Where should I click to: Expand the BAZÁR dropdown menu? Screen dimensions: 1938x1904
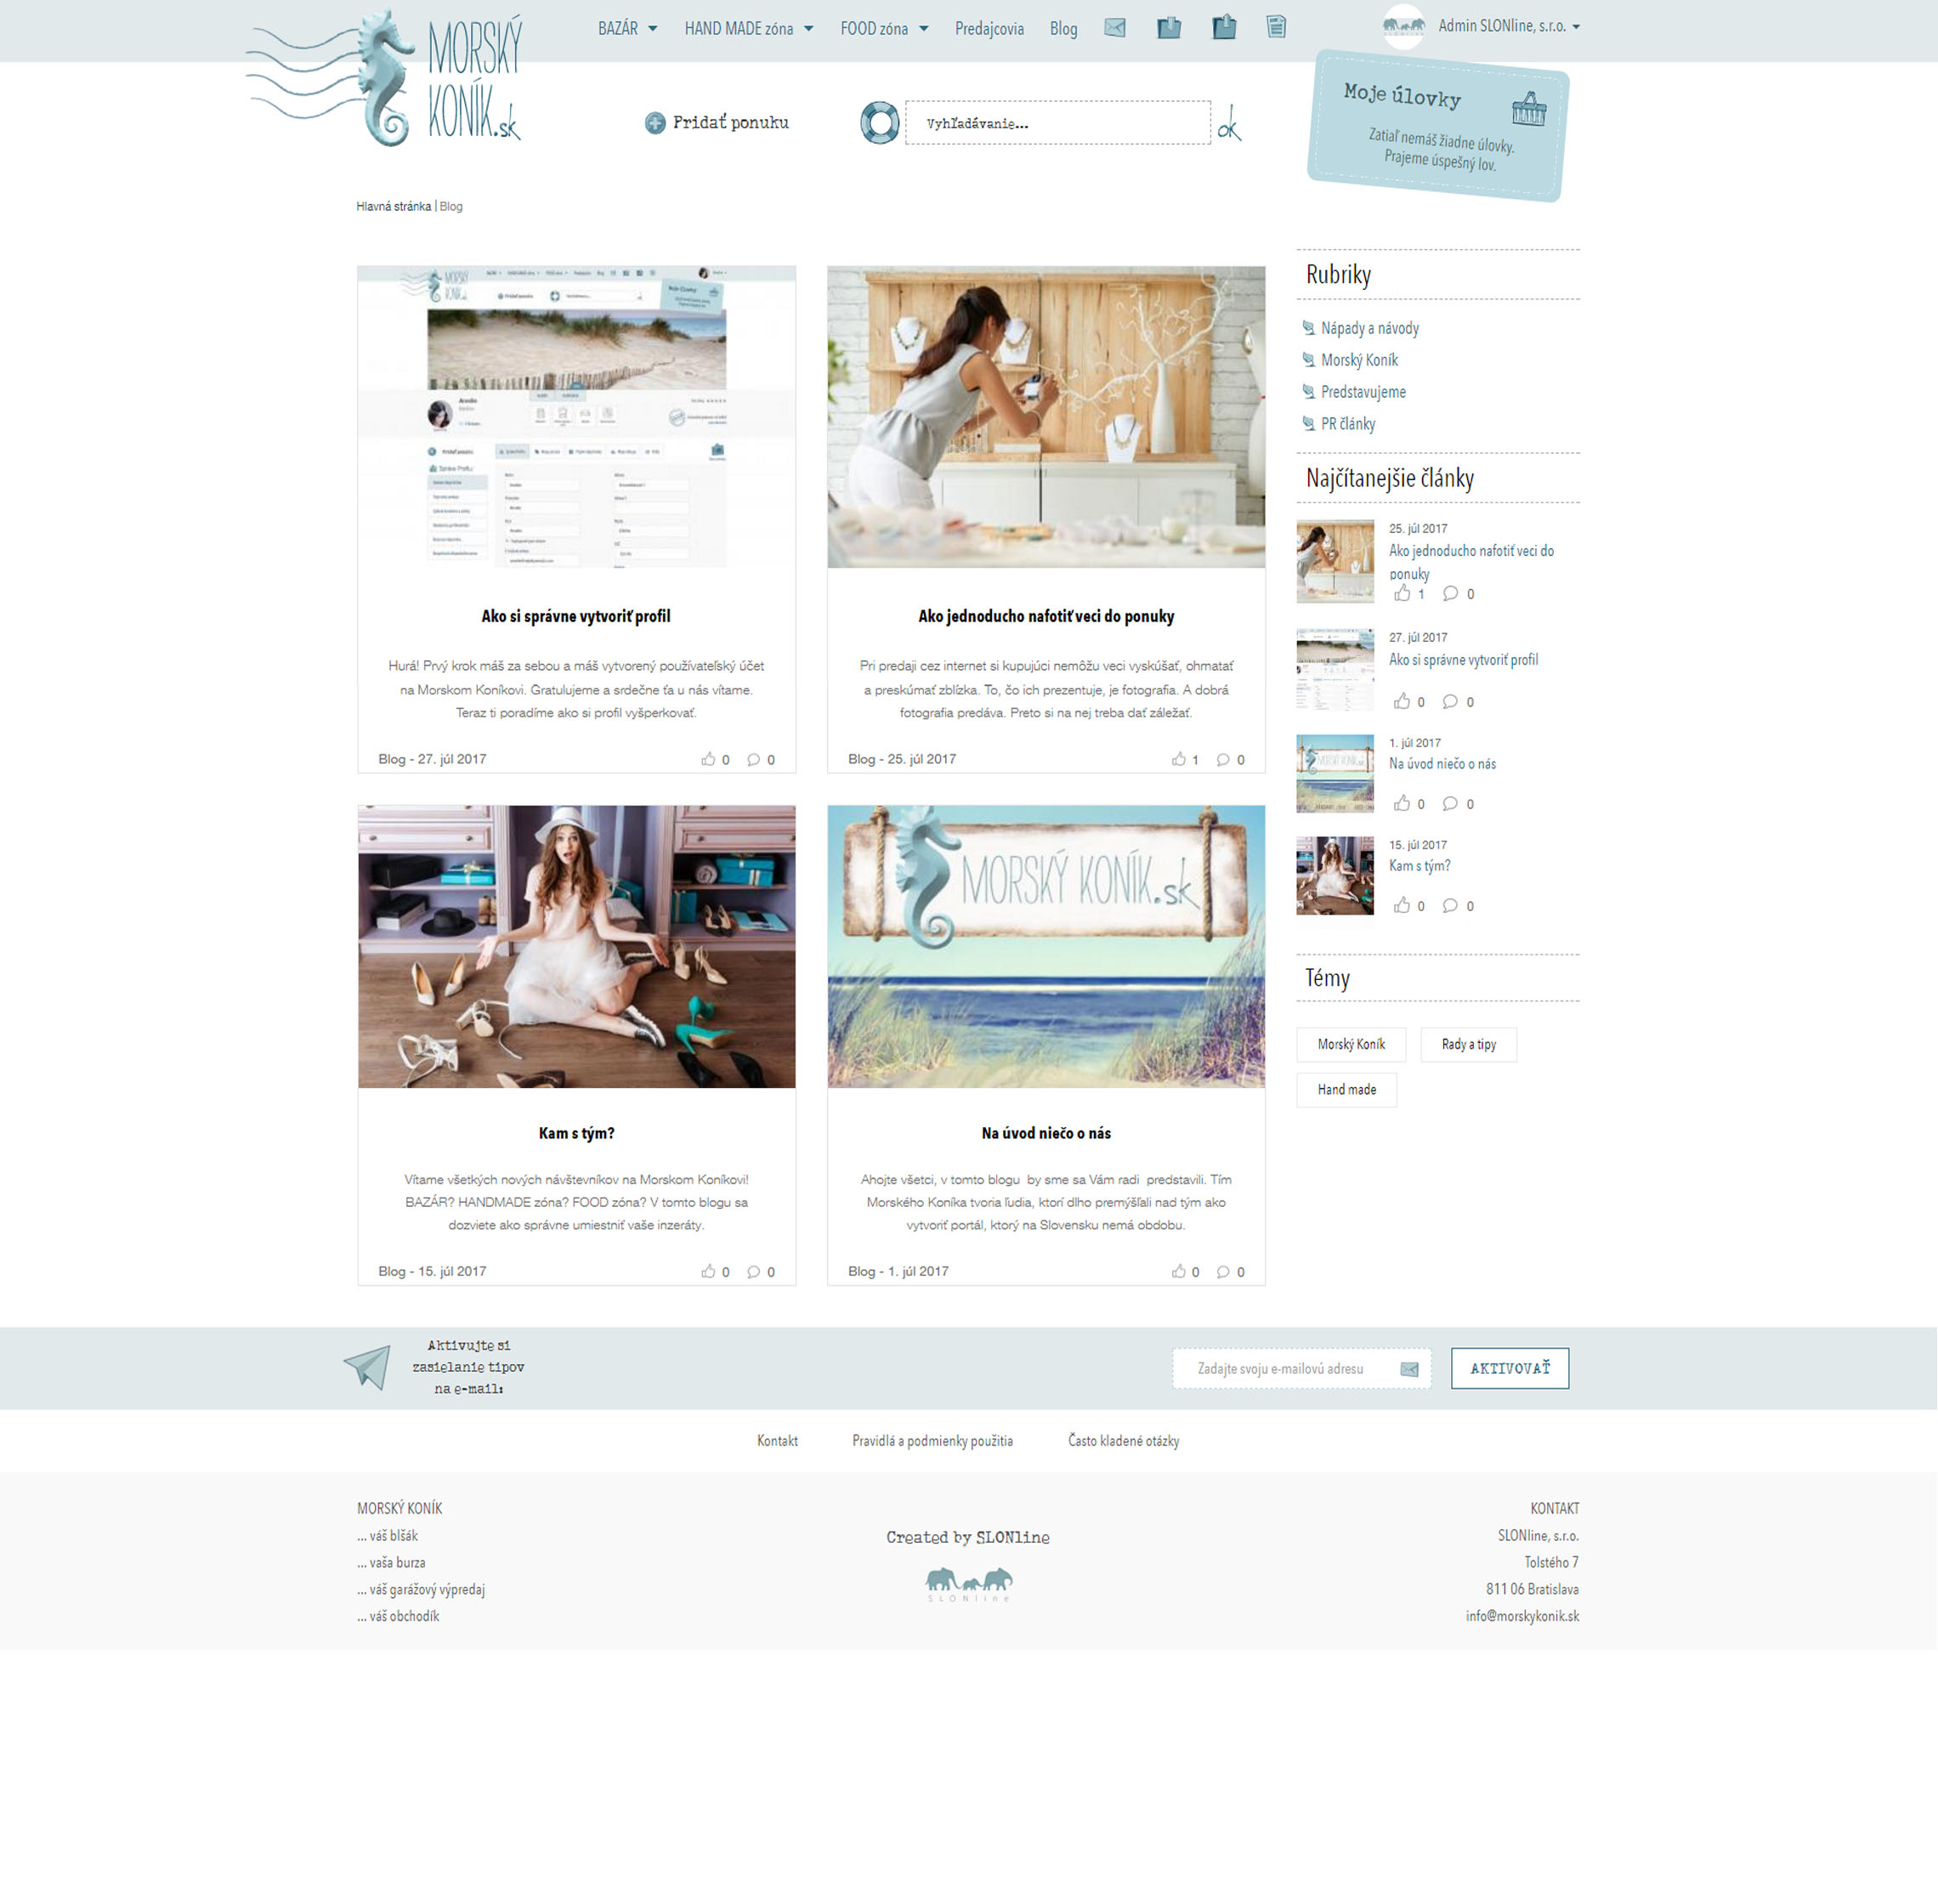[627, 29]
